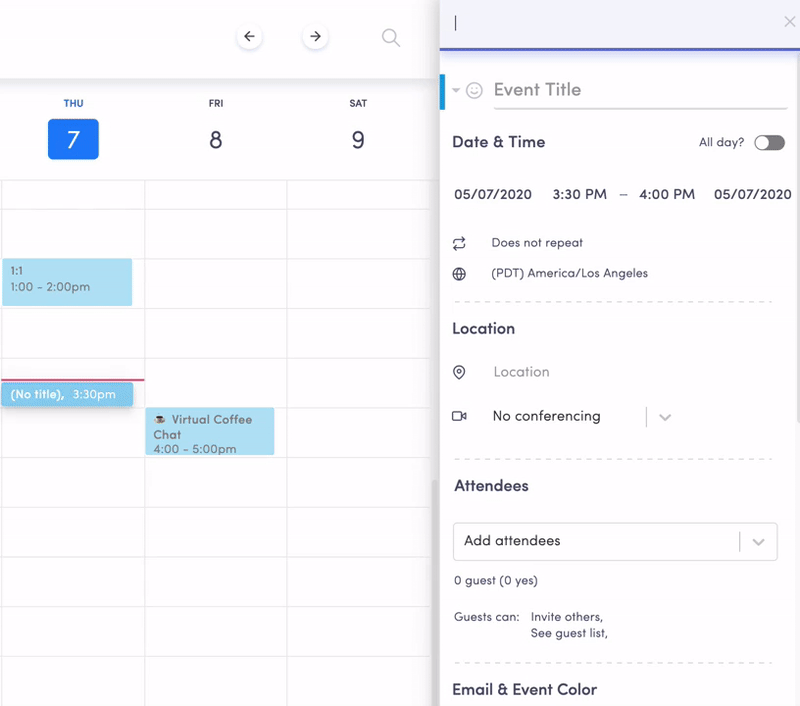This screenshot has height=706, width=800.
Task: Expand the No conferencing dropdown
Action: 664,416
